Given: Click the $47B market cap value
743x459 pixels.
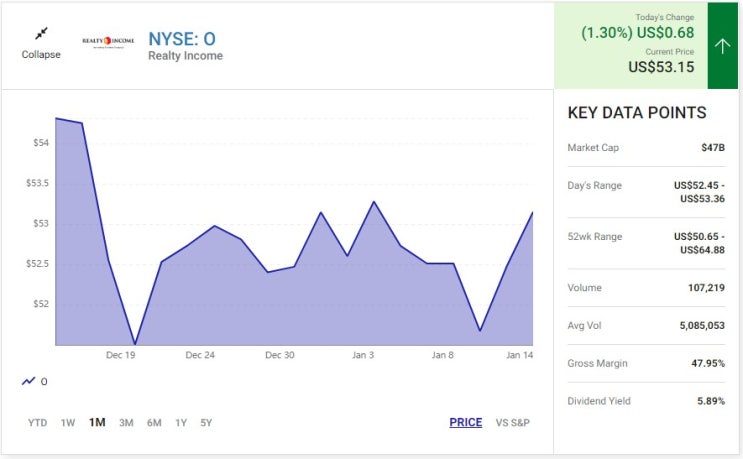Looking at the screenshot, I should (x=713, y=147).
